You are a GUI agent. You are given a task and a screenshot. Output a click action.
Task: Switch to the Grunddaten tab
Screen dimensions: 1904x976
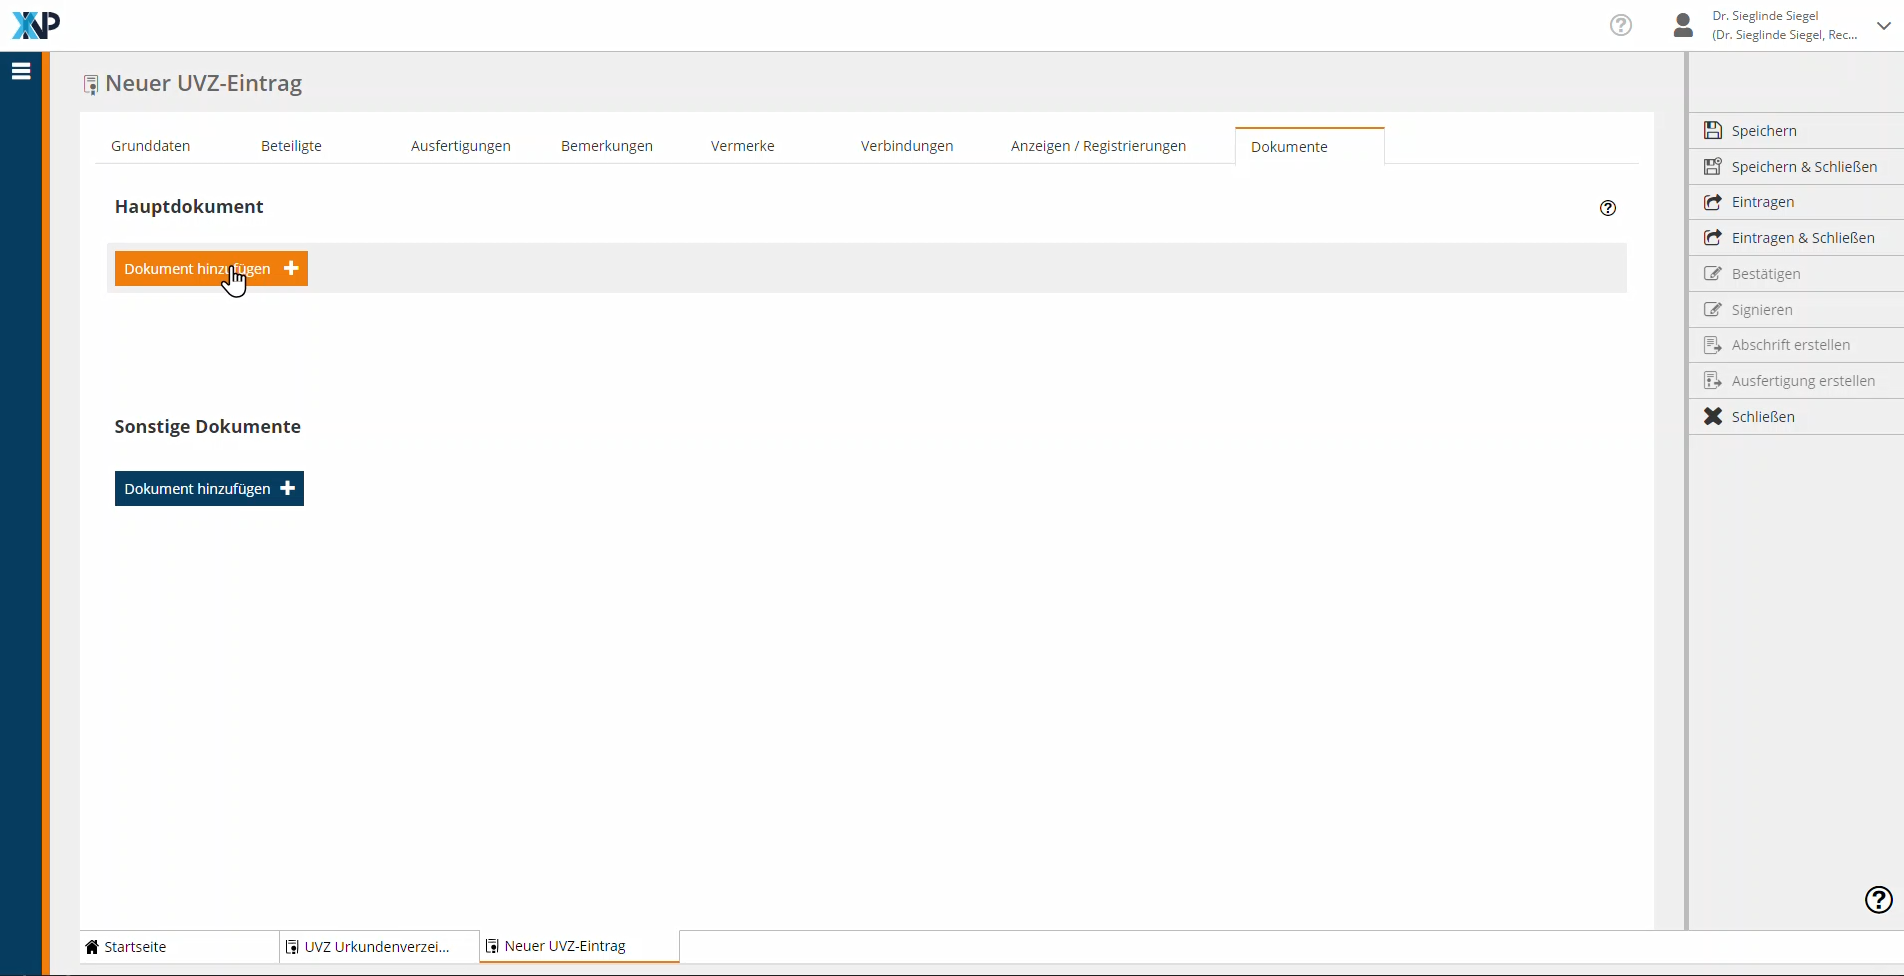[151, 146]
